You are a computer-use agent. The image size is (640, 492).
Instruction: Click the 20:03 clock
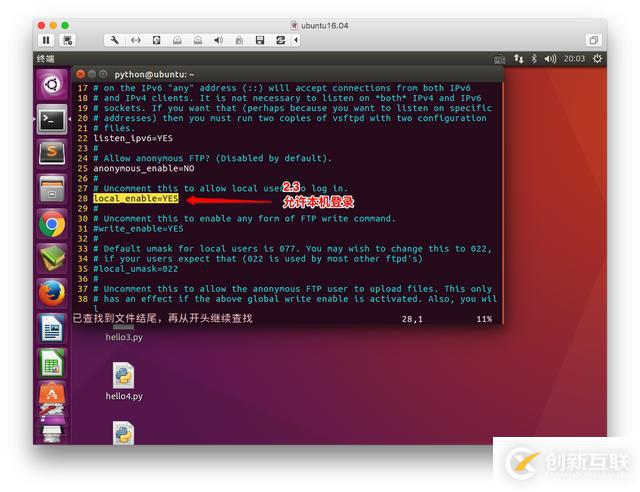pyautogui.click(x=574, y=59)
